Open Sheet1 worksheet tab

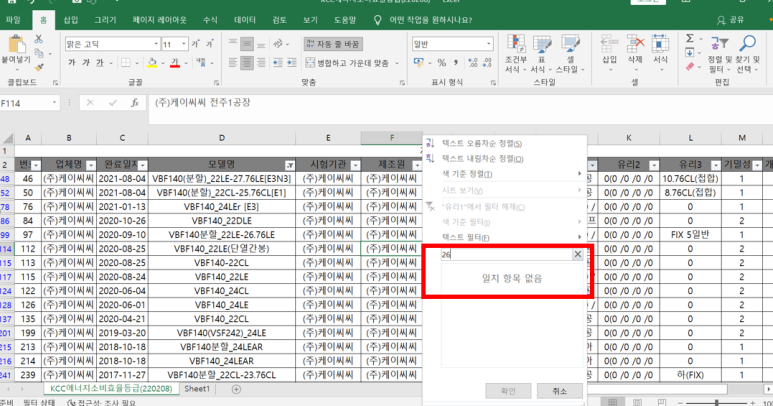click(x=197, y=389)
